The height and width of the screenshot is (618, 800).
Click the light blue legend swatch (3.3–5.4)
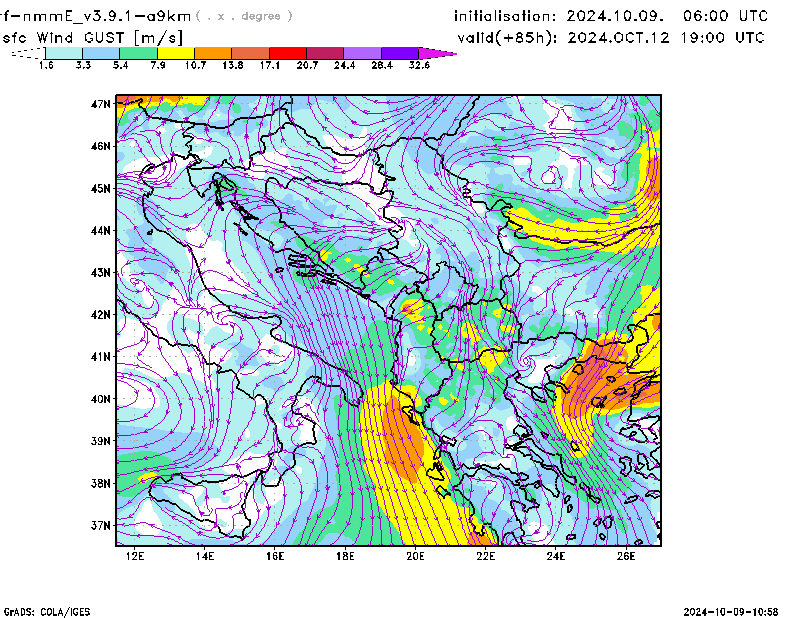(101, 53)
